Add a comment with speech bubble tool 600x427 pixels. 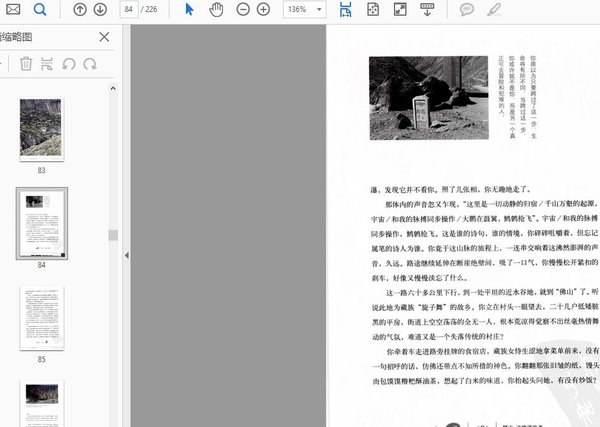click(x=466, y=10)
